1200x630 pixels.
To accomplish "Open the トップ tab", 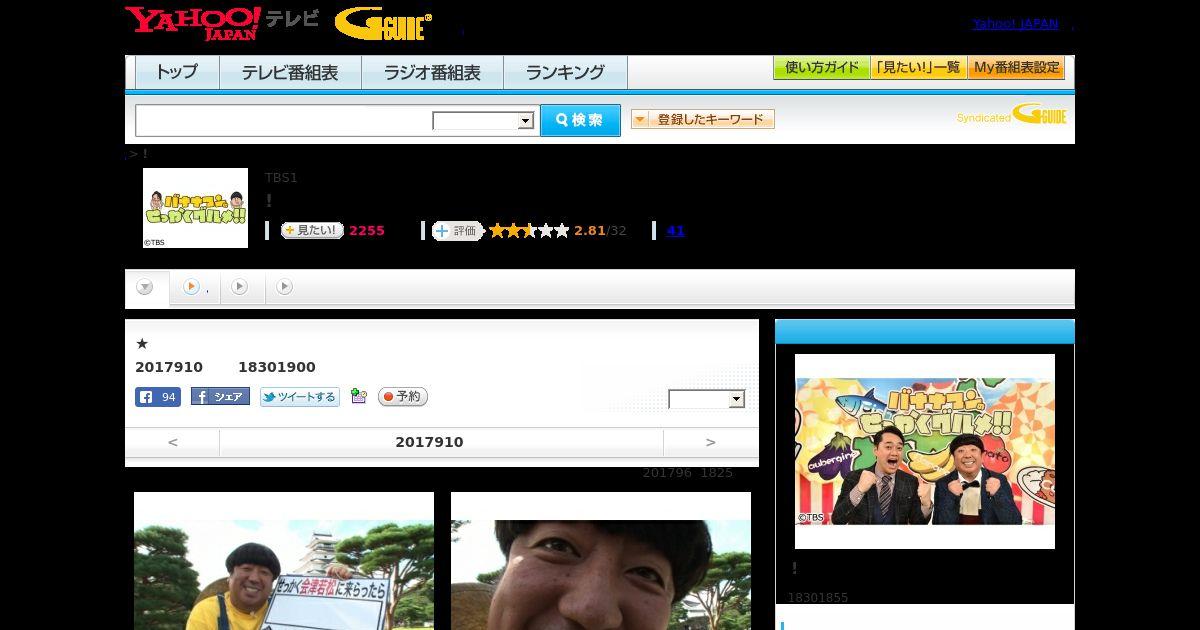I will click(177, 73).
